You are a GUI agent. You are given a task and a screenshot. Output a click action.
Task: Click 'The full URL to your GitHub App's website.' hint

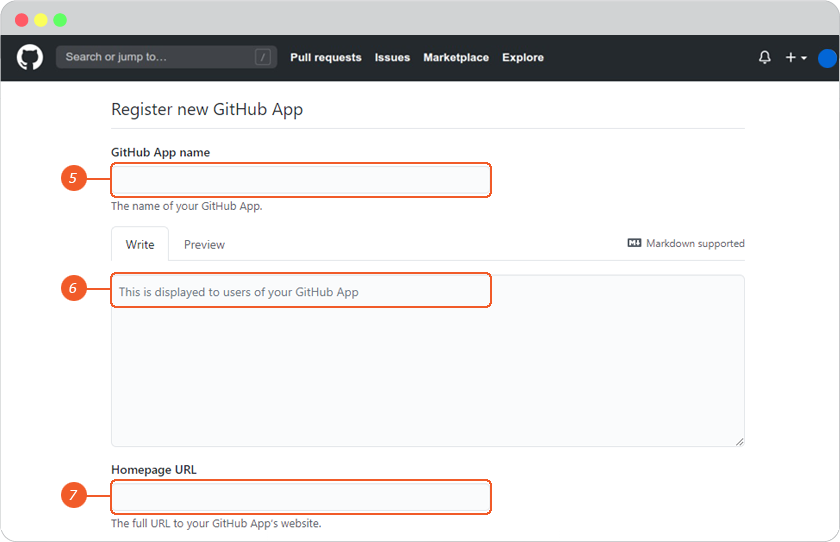click(216, 523)
